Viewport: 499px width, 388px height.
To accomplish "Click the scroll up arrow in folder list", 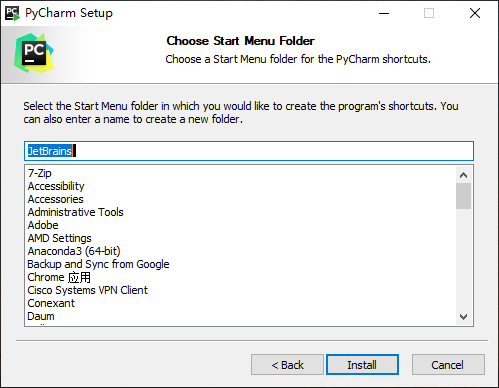I will point(463,175).
